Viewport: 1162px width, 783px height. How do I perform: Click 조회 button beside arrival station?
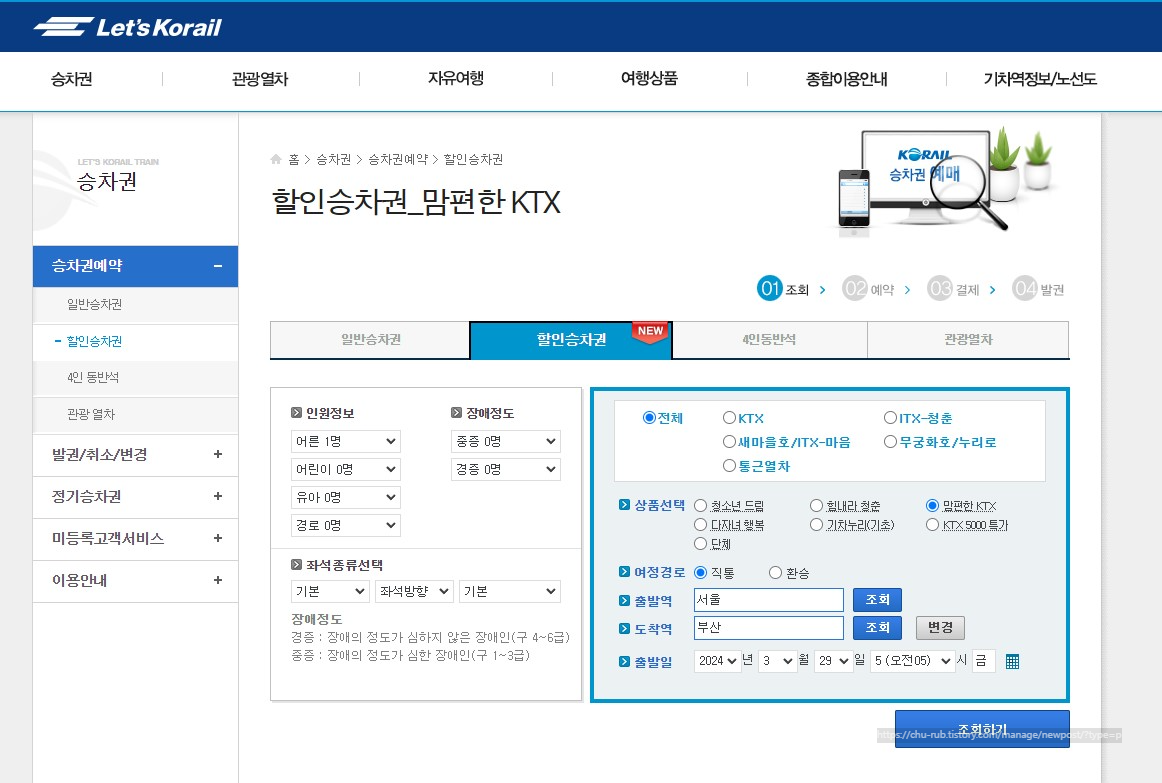877,627
